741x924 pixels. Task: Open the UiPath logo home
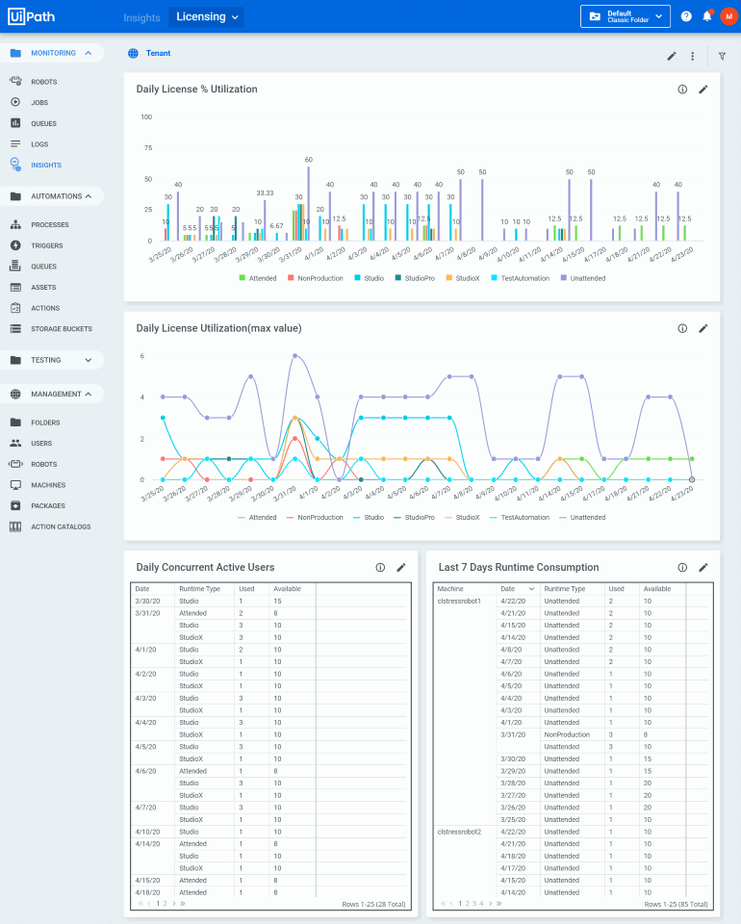tap(31, 16)
